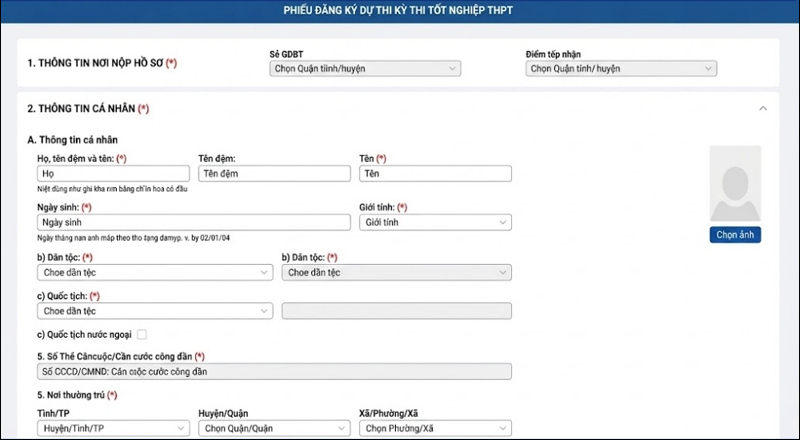Screen dimensions: 800x440
Task: Open the Quốc tịch dropdown
Action: (x=155, y=311)
